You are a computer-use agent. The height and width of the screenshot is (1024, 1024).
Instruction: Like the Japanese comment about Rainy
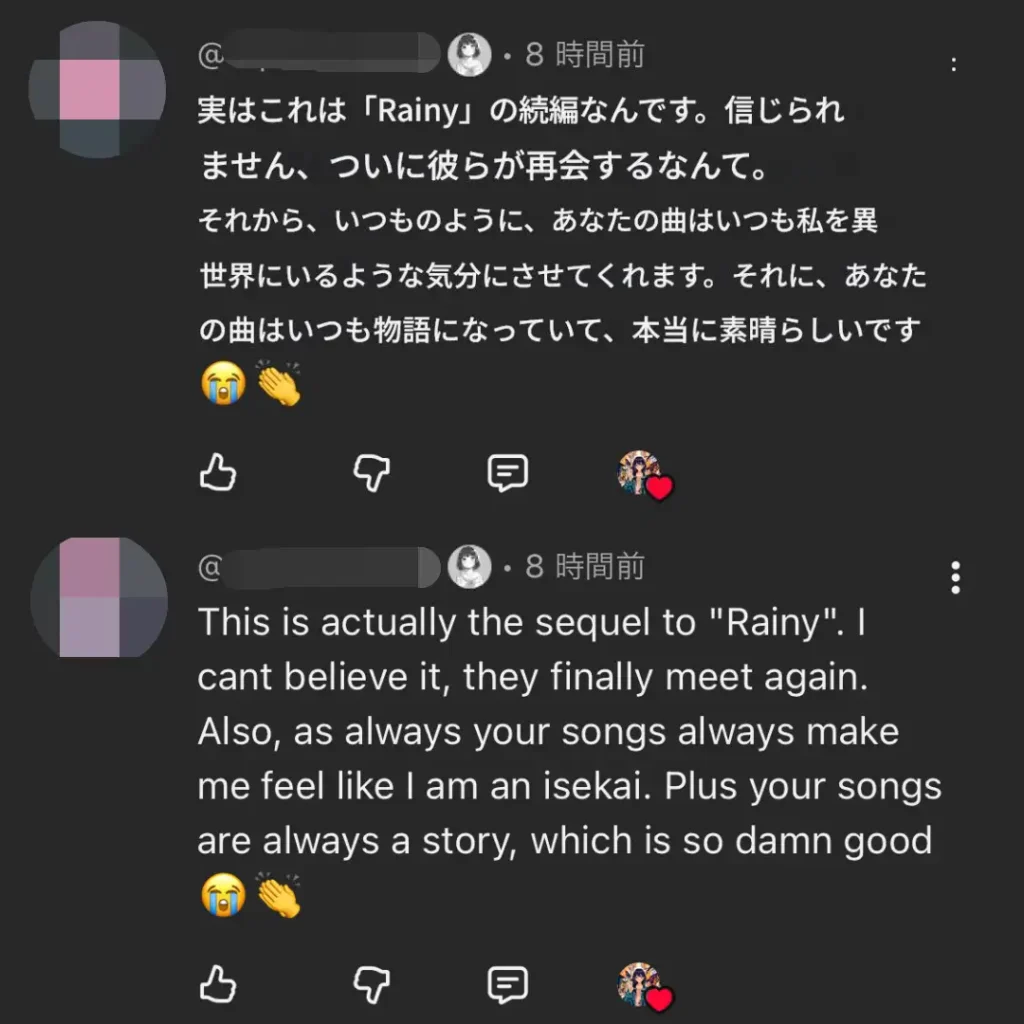pos(218,473)
